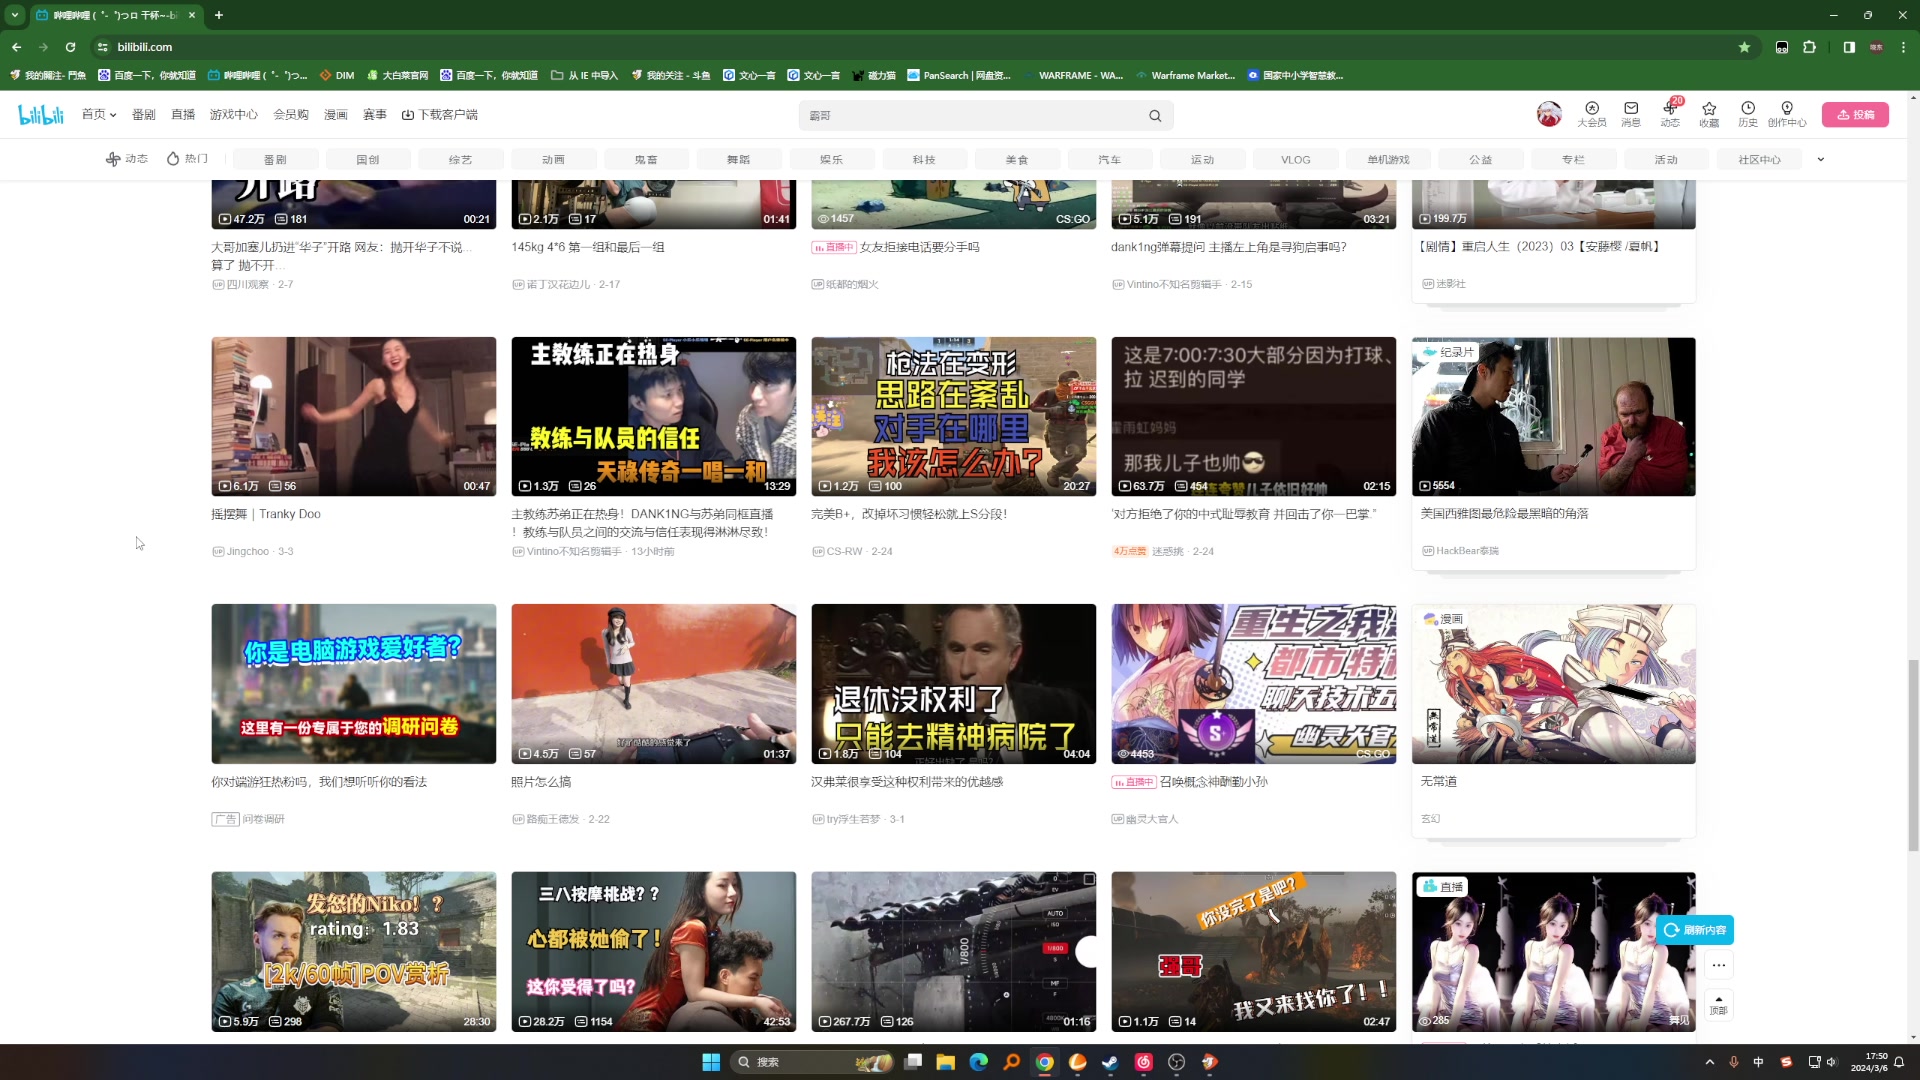
Task: Click the browser reload icon
Action: [70, 47]
